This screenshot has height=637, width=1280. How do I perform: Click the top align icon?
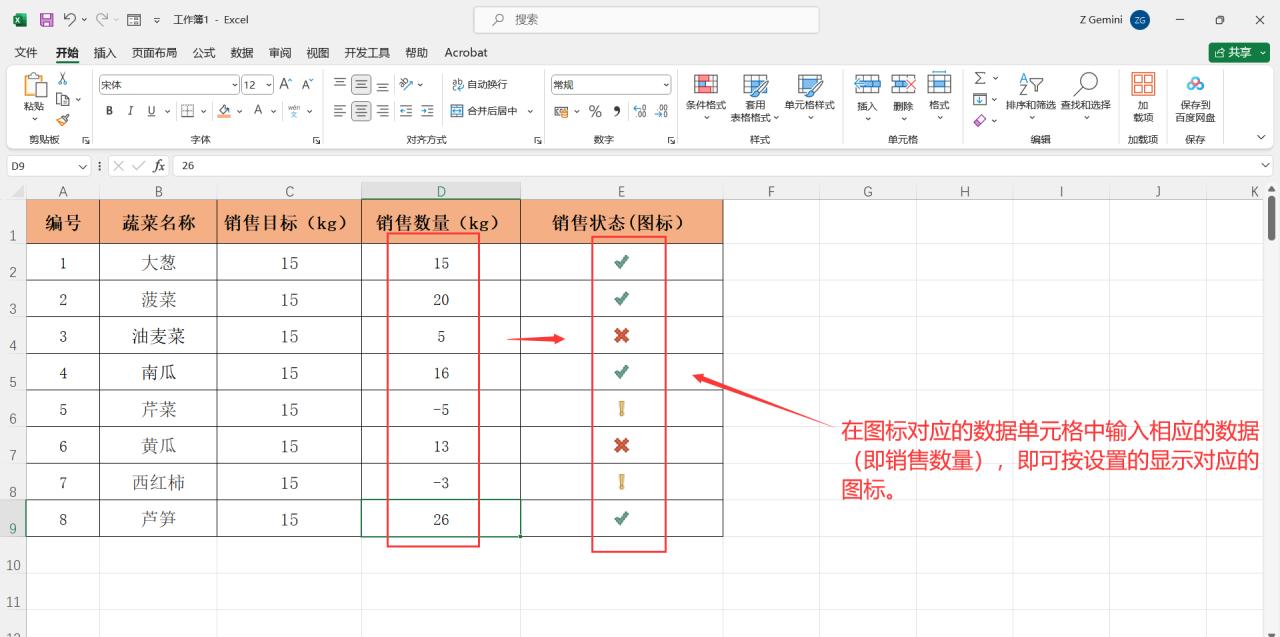[x=340, y=84]
